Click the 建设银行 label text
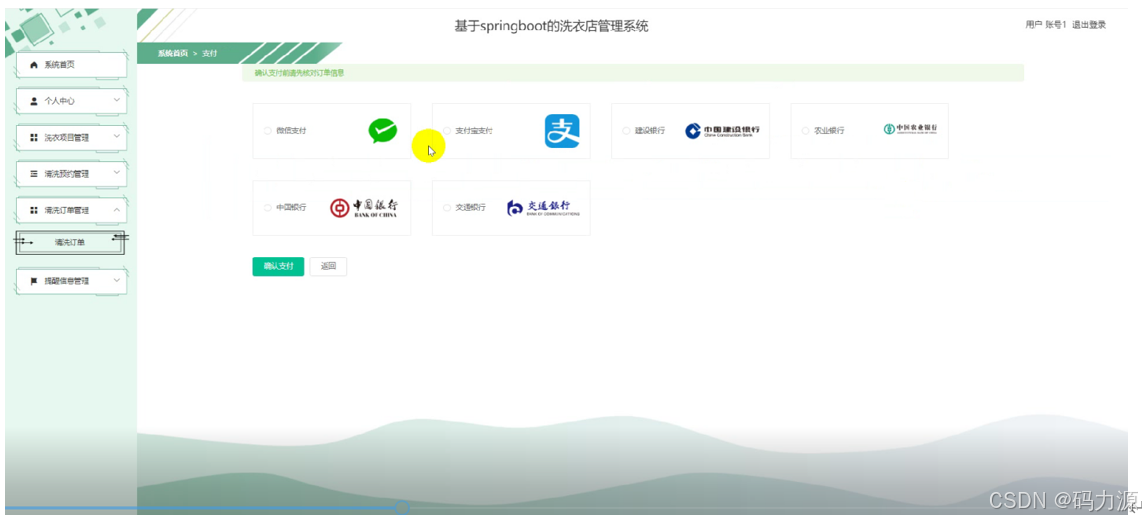The image size is (1142, 521). pos(650,131)
